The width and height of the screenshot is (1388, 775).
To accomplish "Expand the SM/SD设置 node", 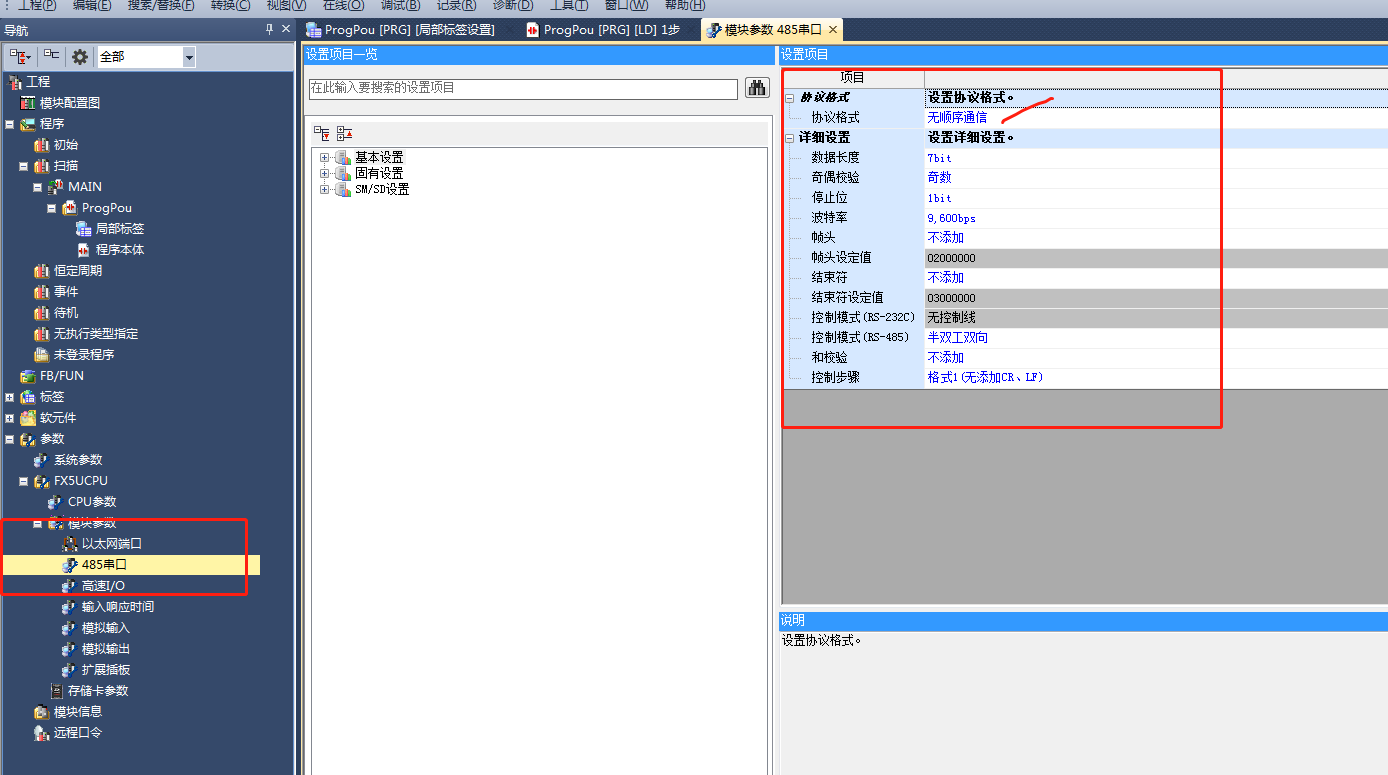I will [x=324, y=190].
